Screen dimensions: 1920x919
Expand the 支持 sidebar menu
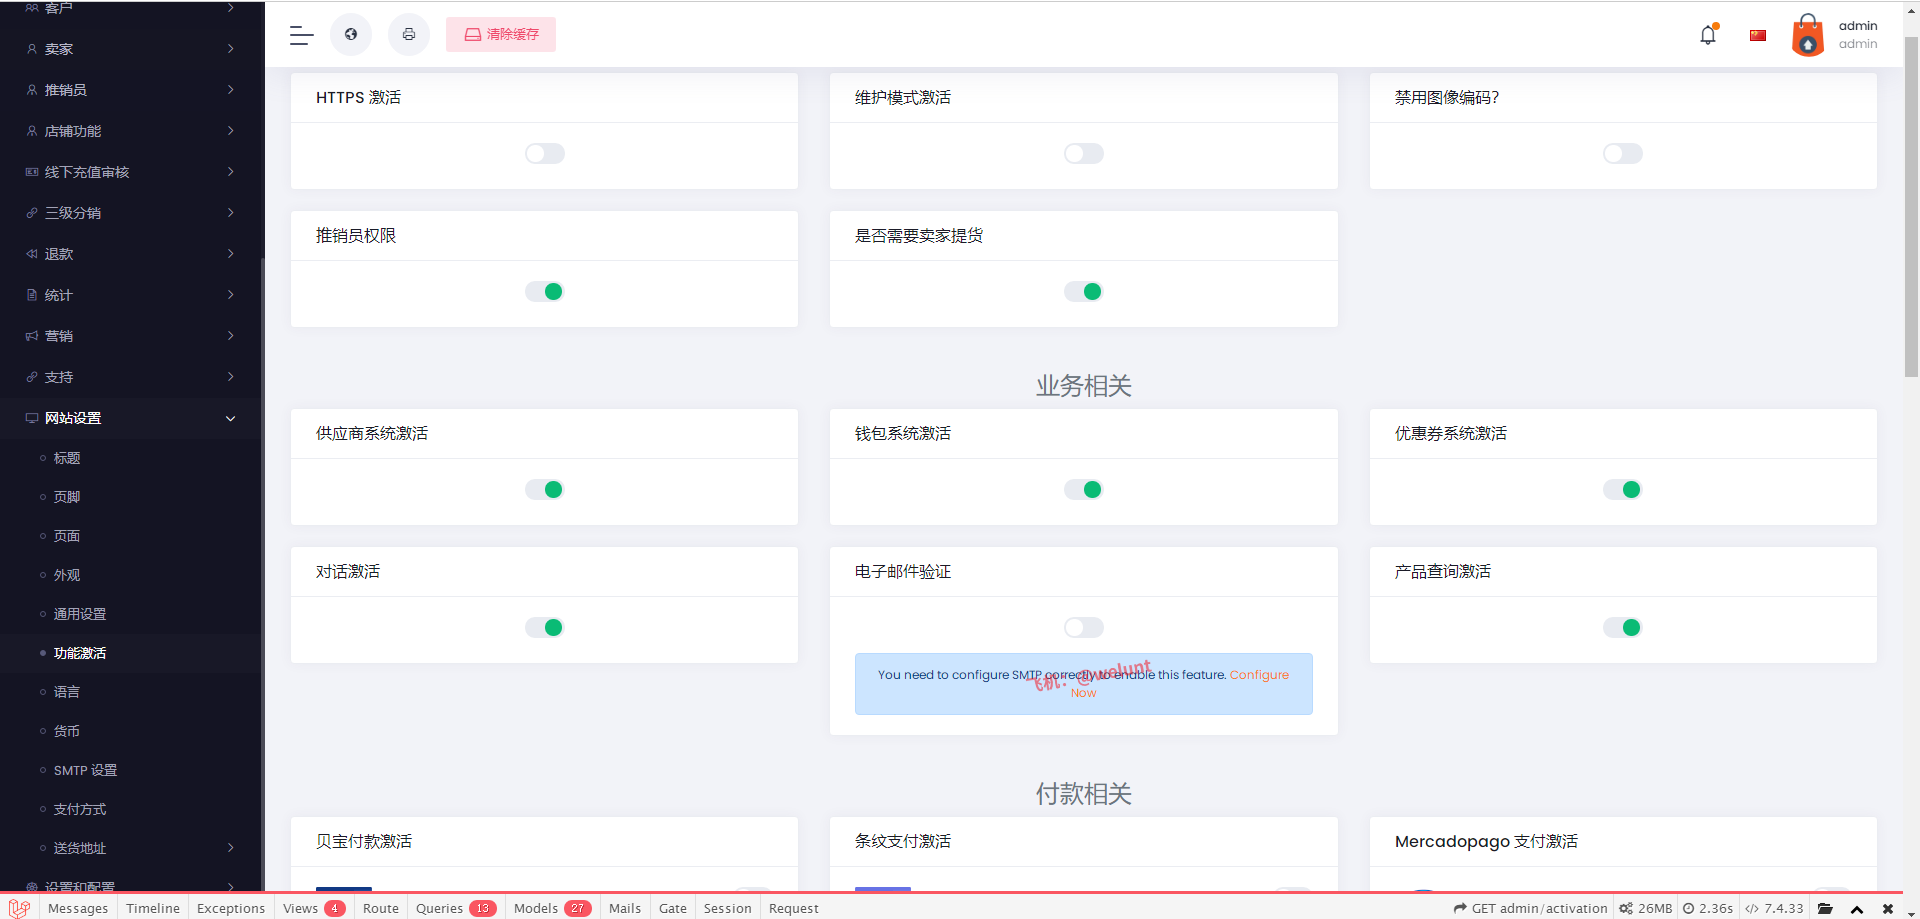pos(131,377)
